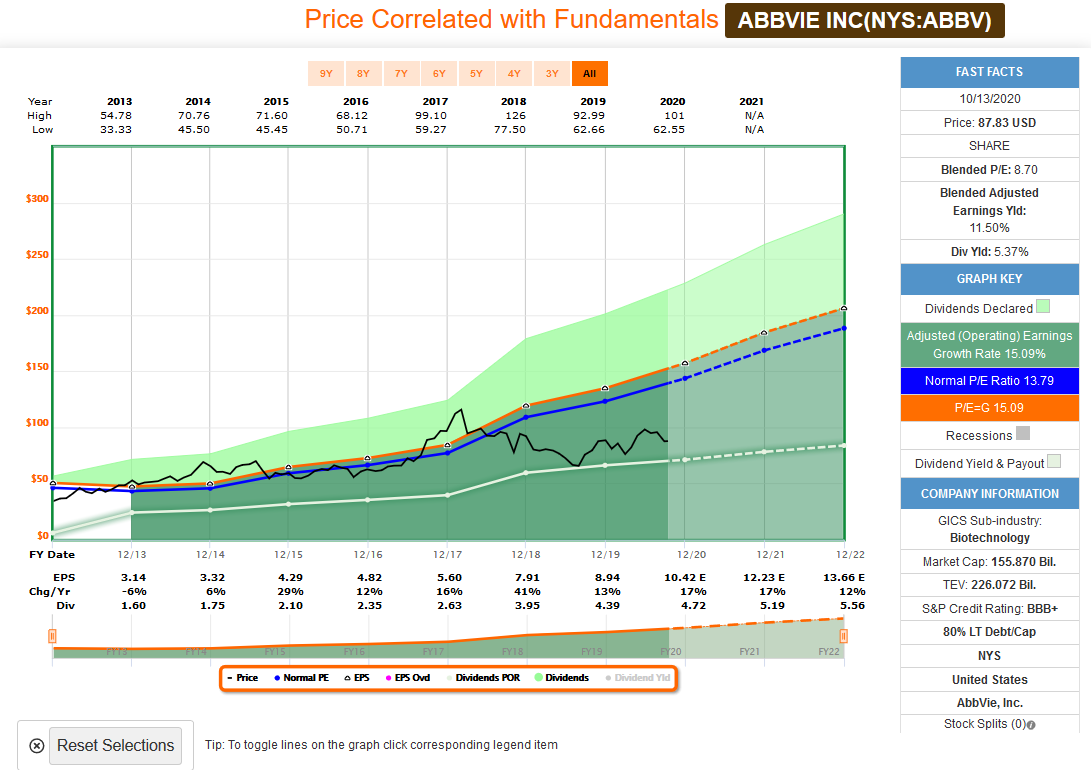This screenshot has width=1091, height=770.
Task: Toggle the EPS Ovd legend item
Action: pyautogui.click(x=408, y=677)
